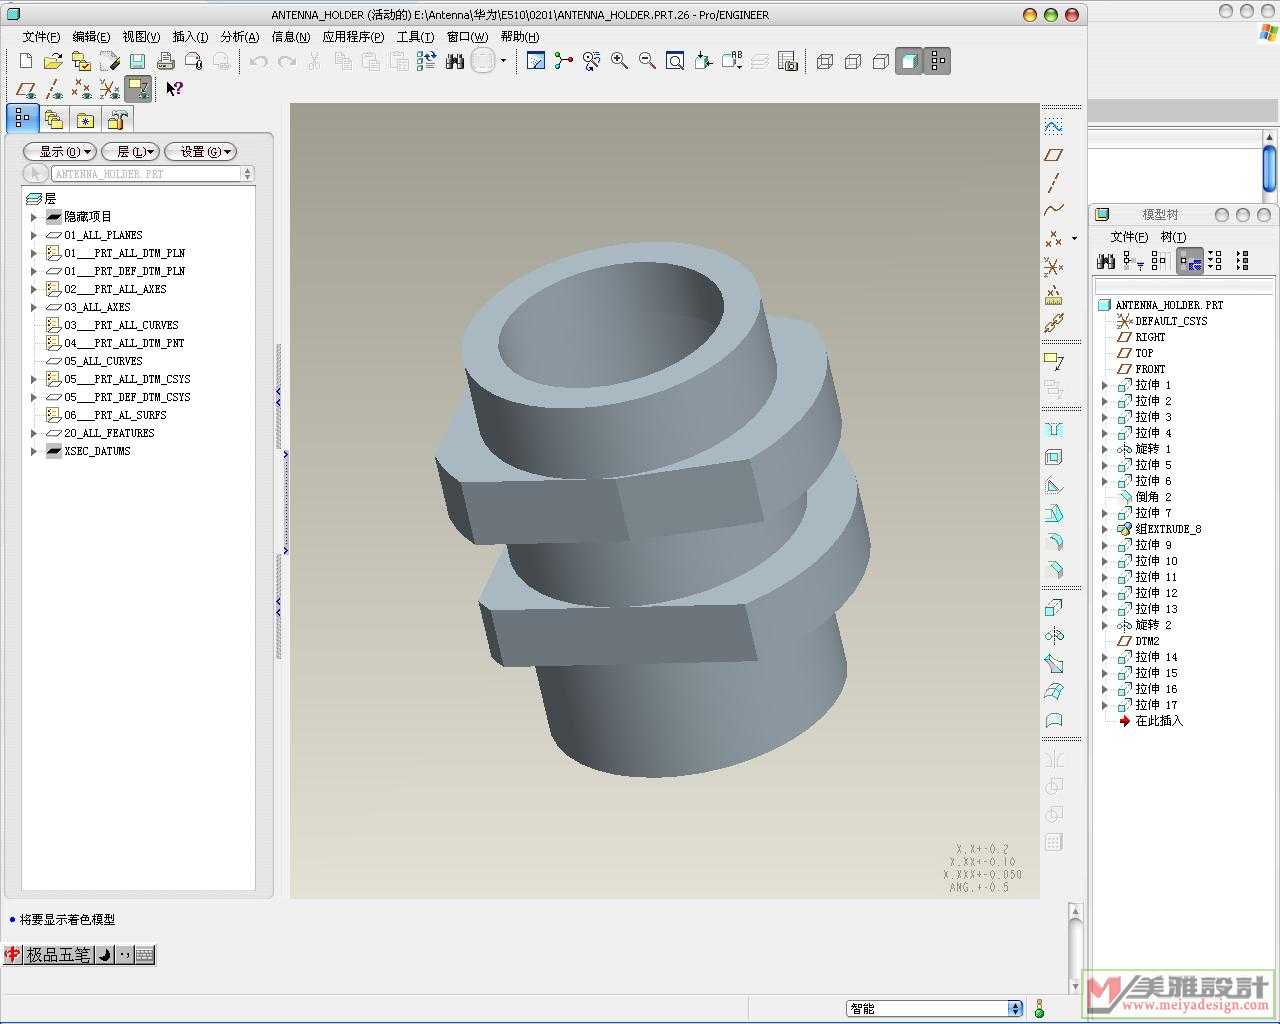Save the model with the floppy disk icon
The height and width of the screenshot is (1024, 1280).
[138, 62]
